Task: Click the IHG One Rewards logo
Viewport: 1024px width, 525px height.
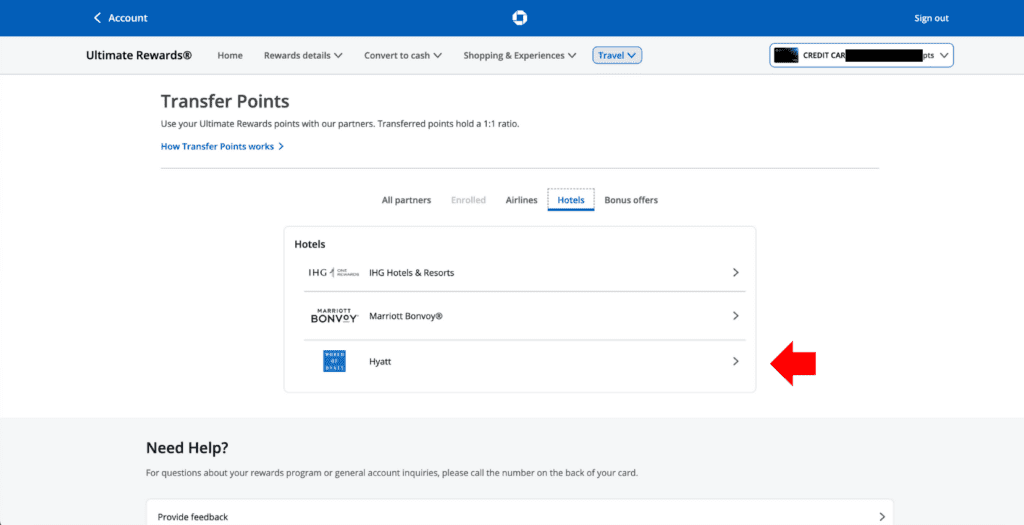Action: click(334, 273)
